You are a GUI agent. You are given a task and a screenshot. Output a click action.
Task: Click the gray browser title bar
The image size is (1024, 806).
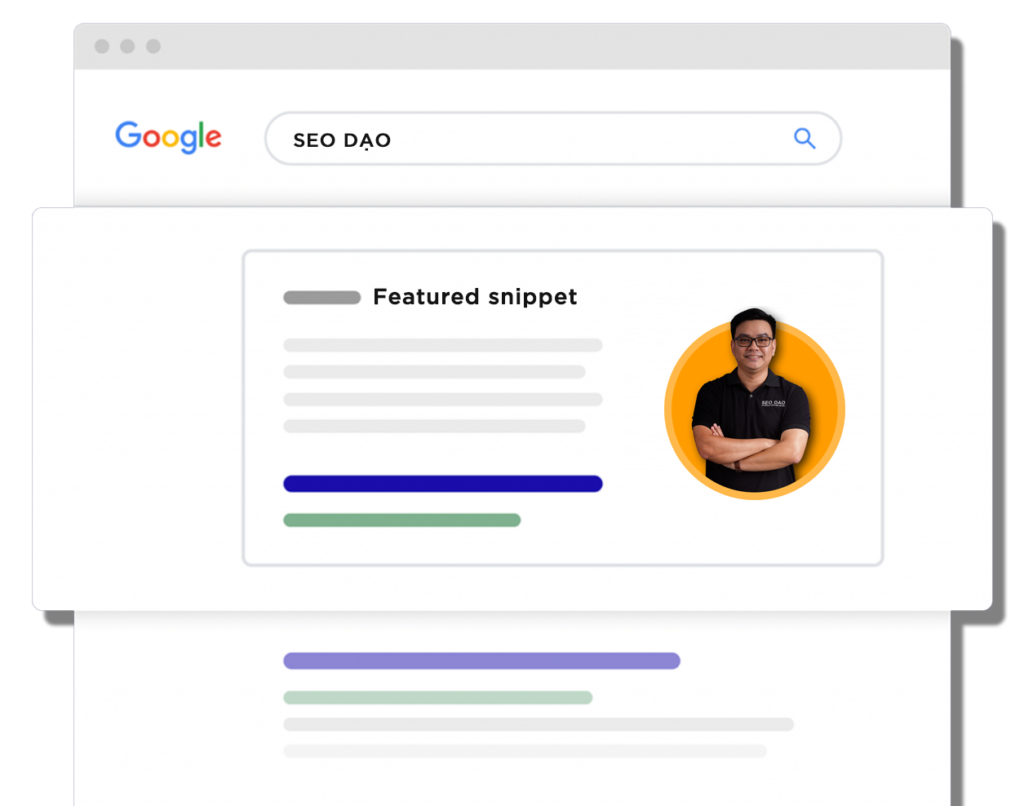[512, 46]
